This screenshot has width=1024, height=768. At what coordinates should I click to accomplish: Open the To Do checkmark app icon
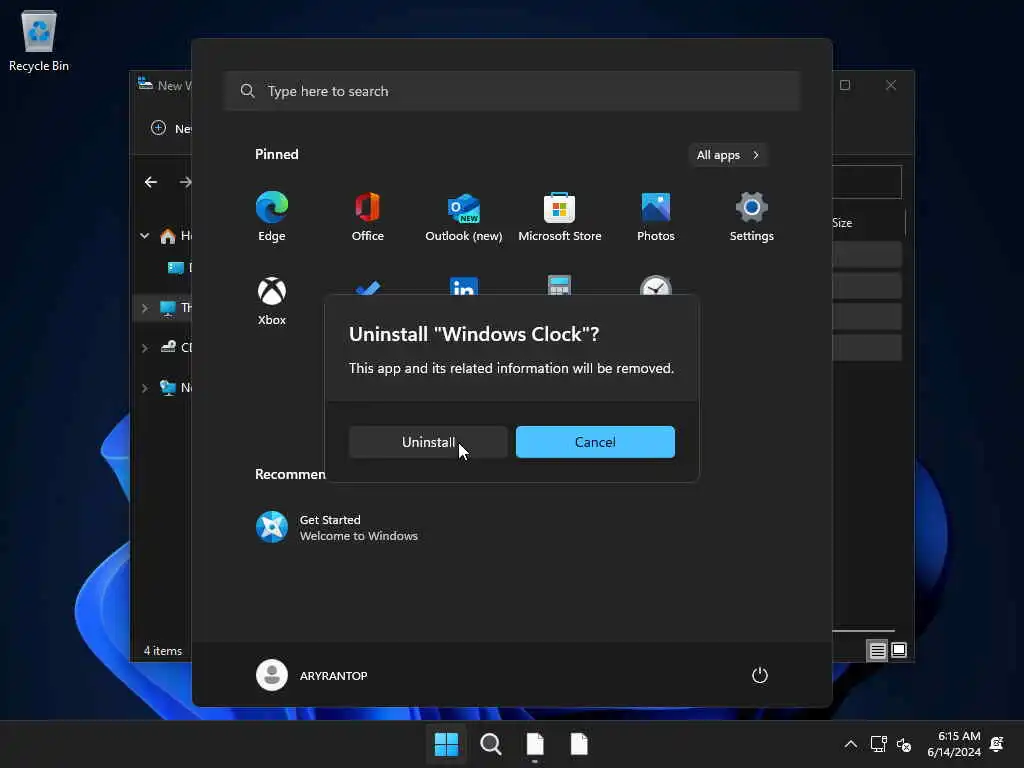tap(368, 287)
